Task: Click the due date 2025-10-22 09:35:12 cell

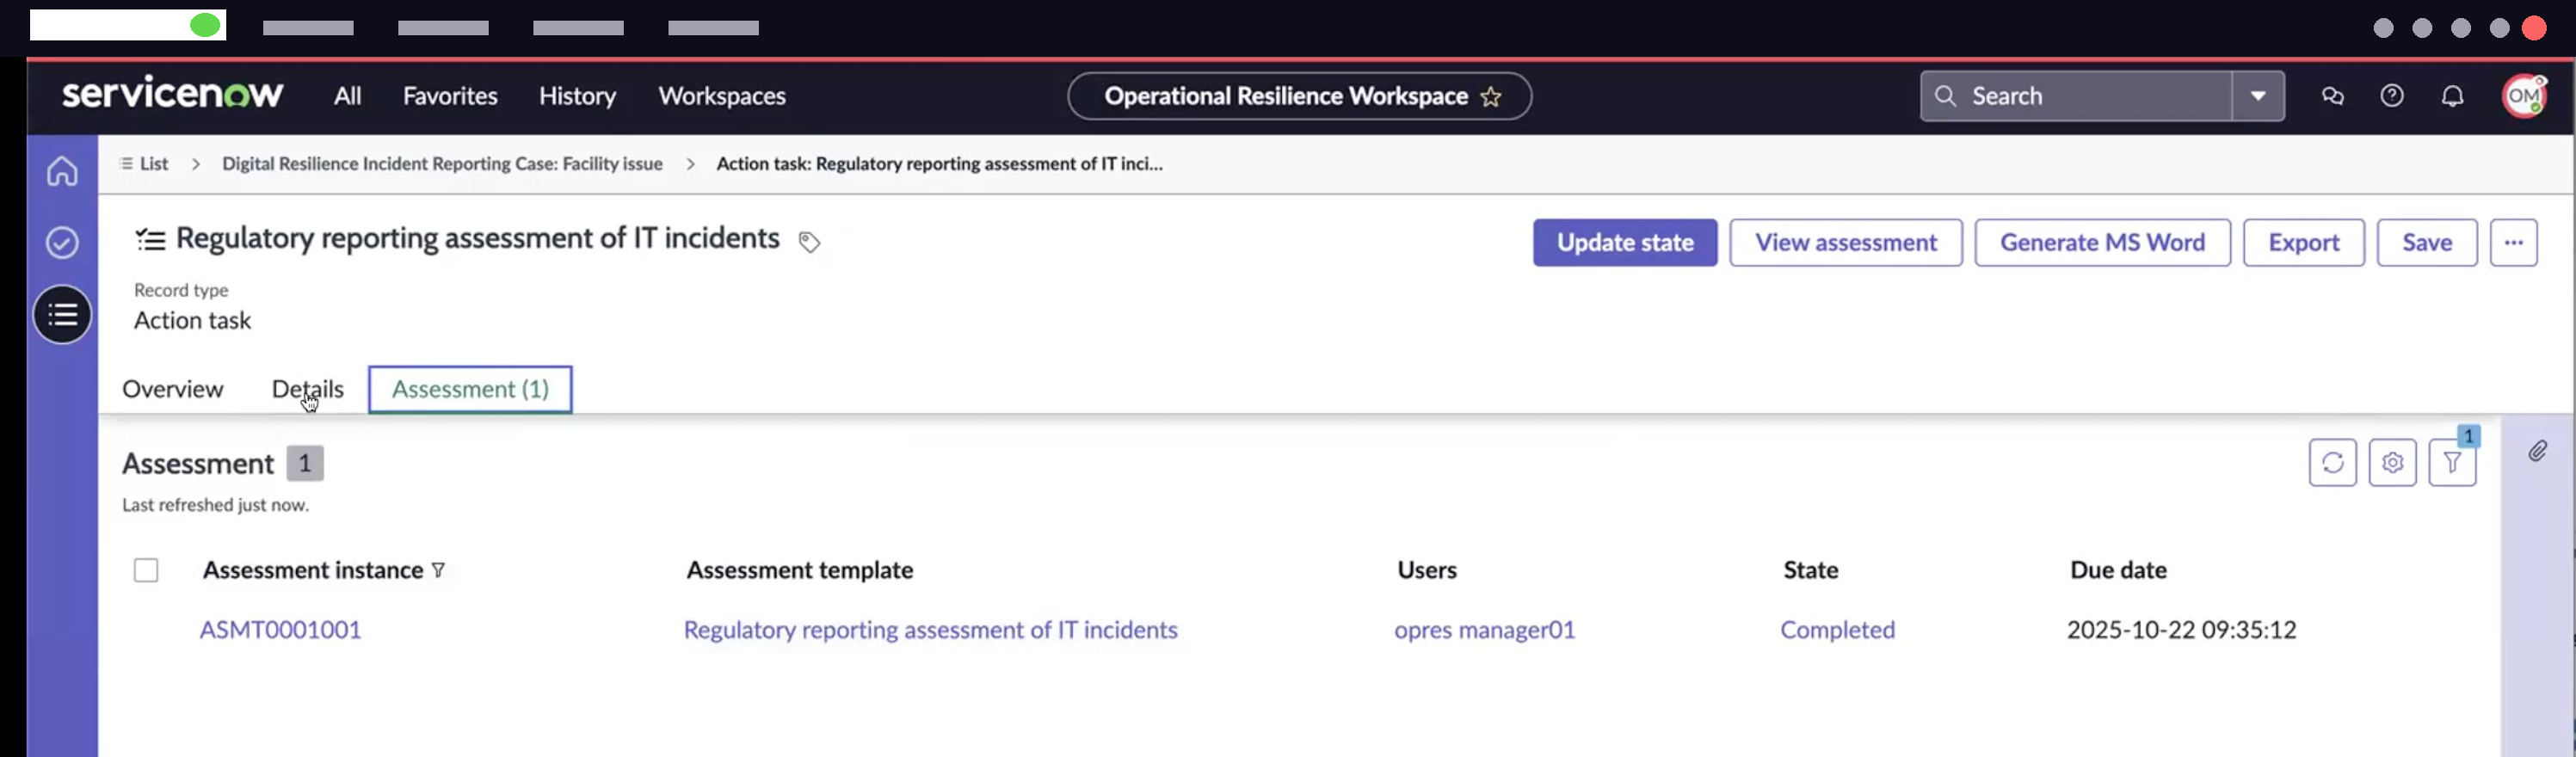Action: click(x=2181, y=630)
